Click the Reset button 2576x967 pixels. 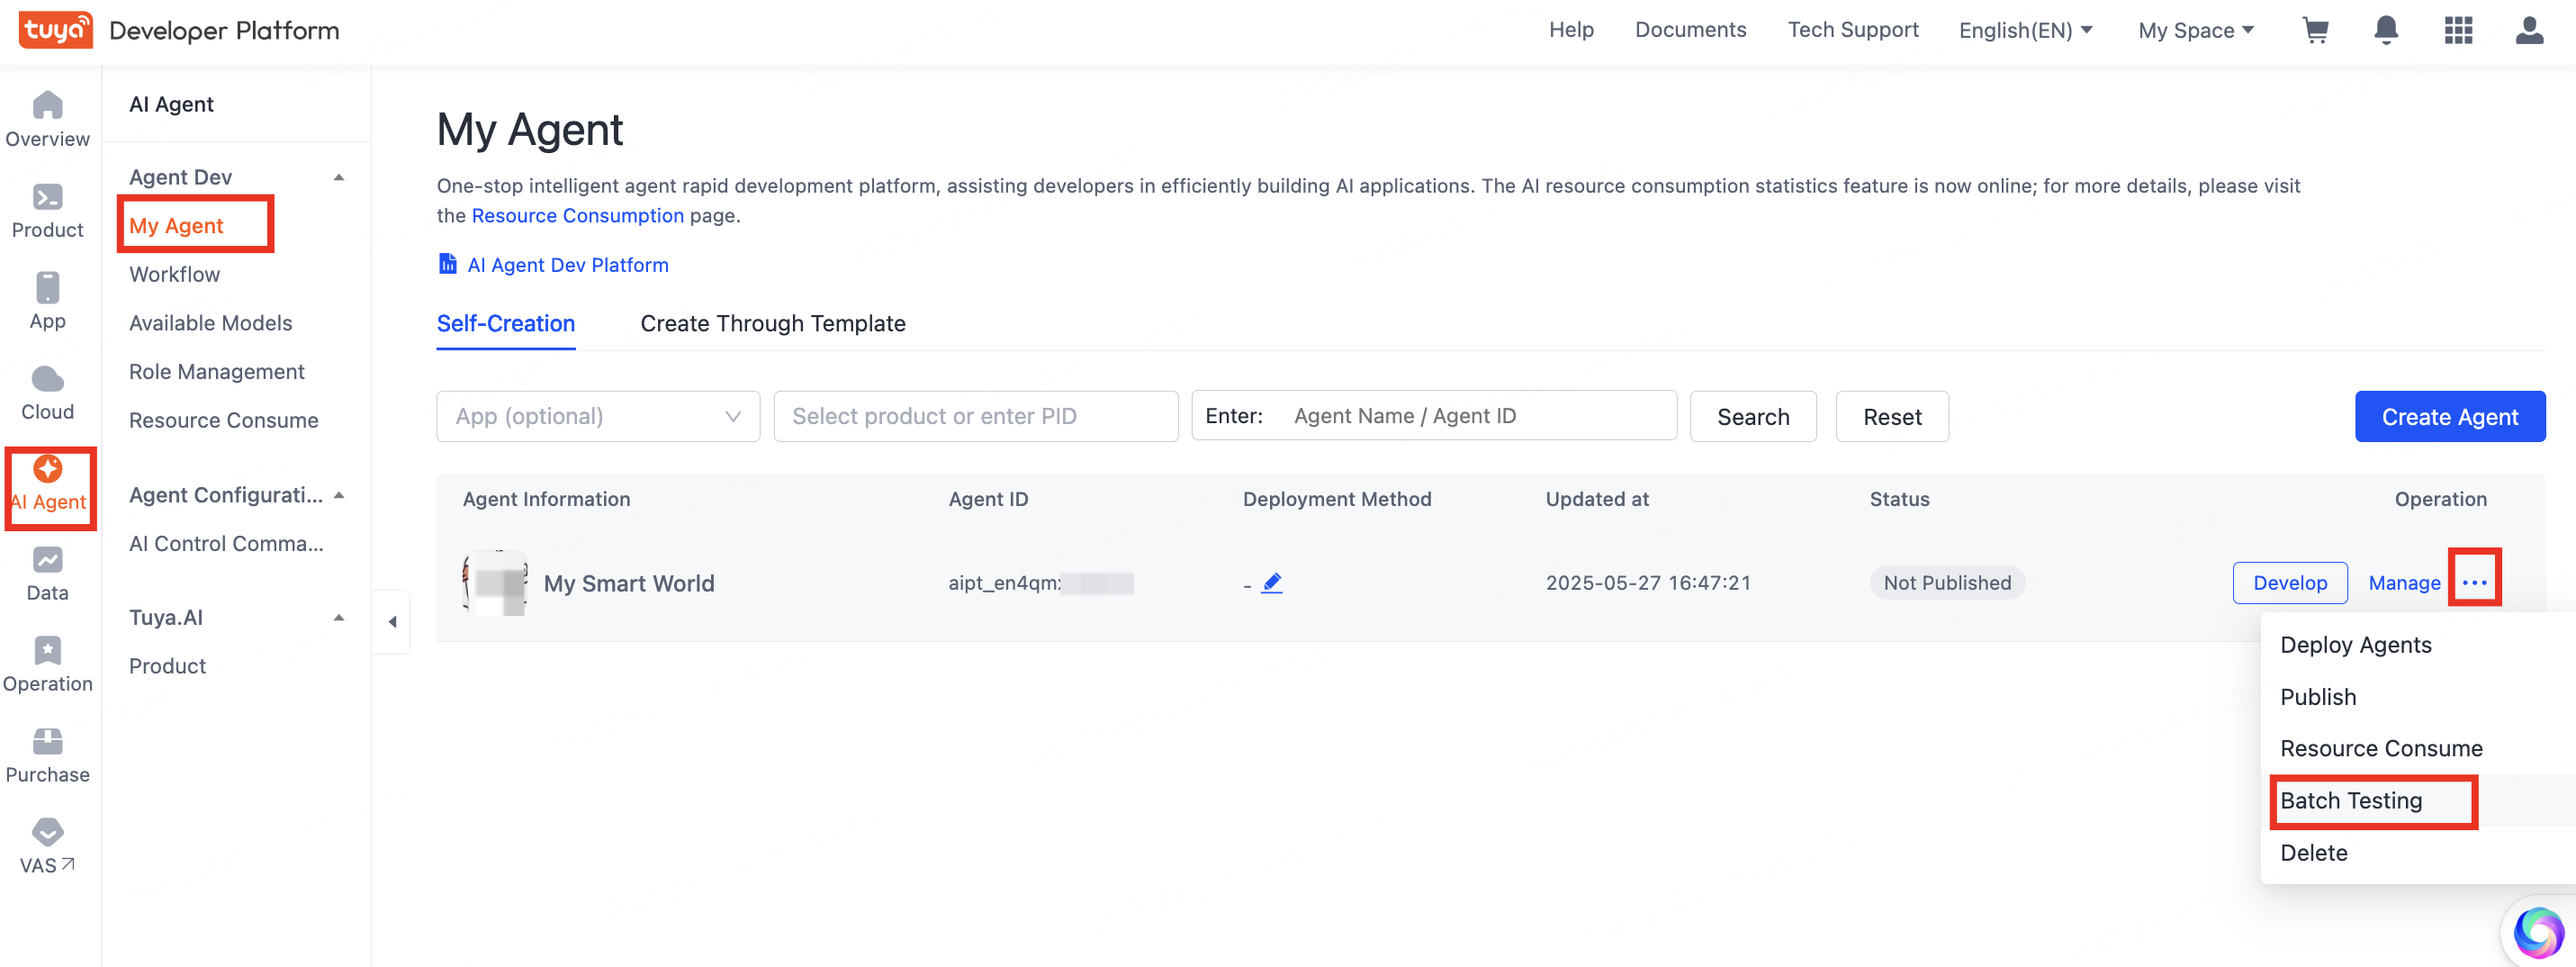pos(1891,416)
